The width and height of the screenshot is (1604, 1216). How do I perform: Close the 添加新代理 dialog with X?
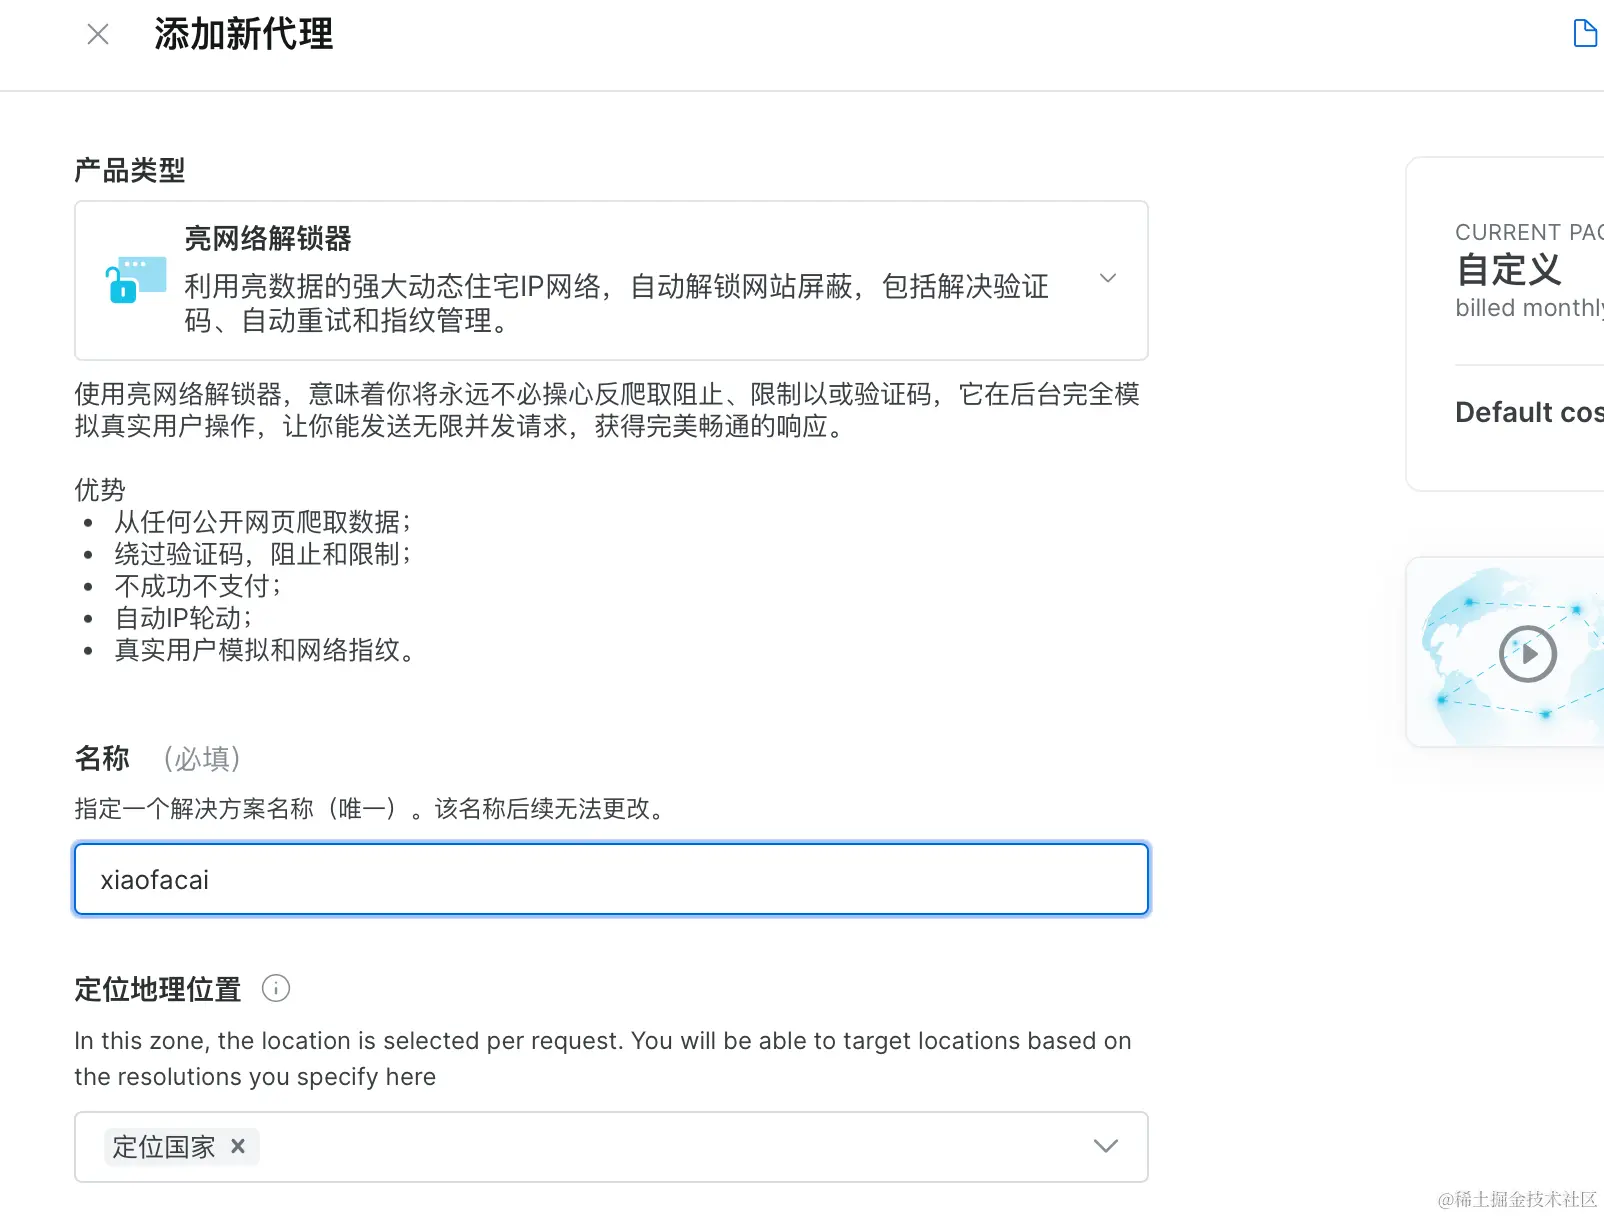pos(98,35)
